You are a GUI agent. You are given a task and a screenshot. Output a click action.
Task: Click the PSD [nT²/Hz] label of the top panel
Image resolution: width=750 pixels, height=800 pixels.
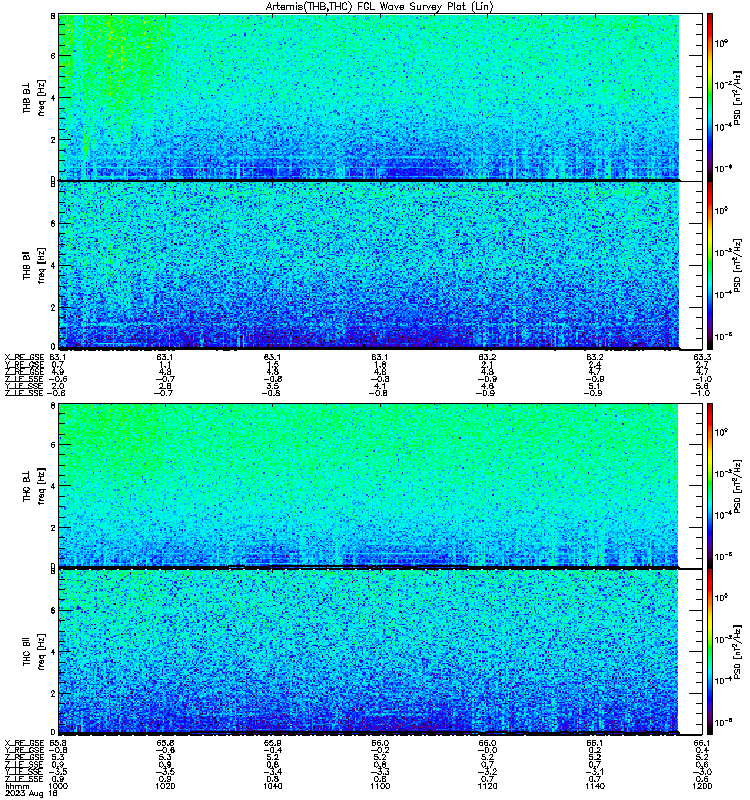(x=737, y=97)
